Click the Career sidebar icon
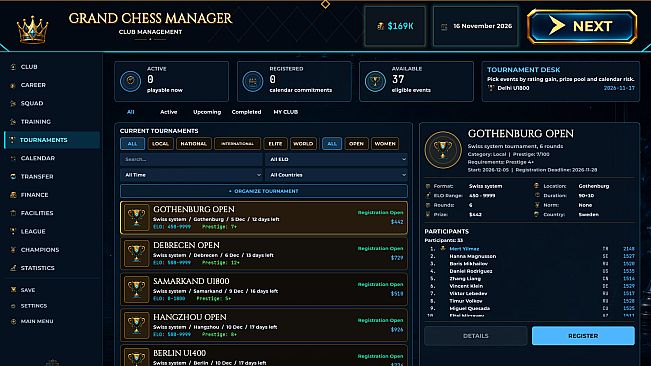This screenshot has width=651, height=366. coord(13,85)
